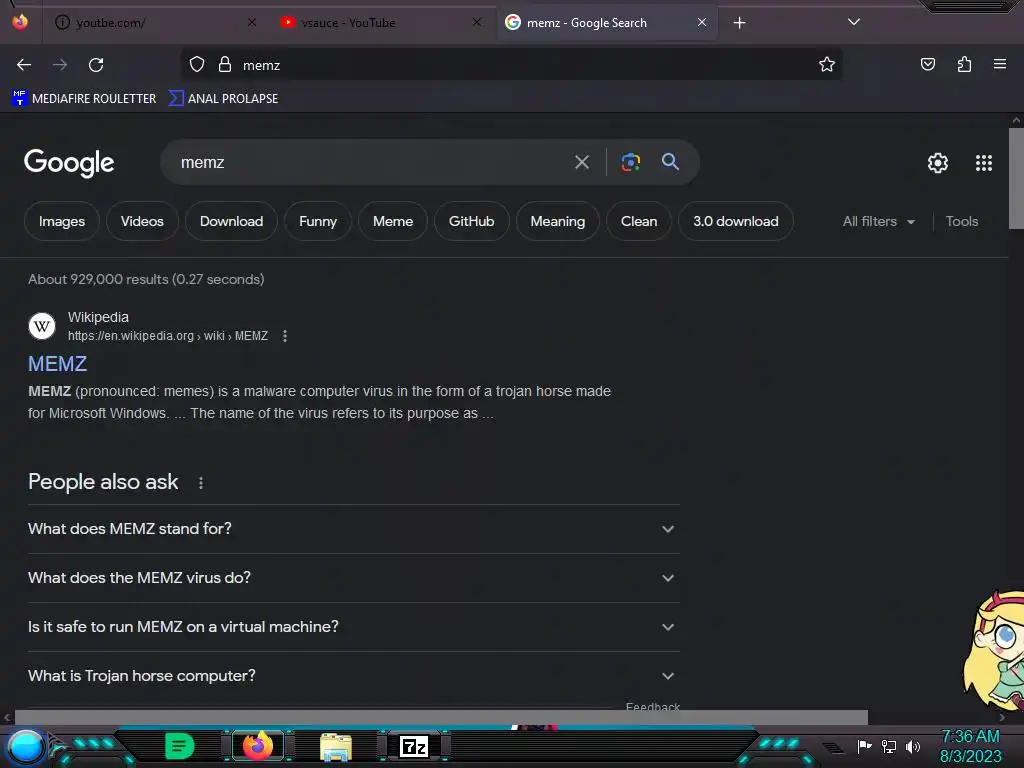Viewport: 1024px width, 768px height.
Task: Search by image with Google Lens
Action: tap(630, 162)
